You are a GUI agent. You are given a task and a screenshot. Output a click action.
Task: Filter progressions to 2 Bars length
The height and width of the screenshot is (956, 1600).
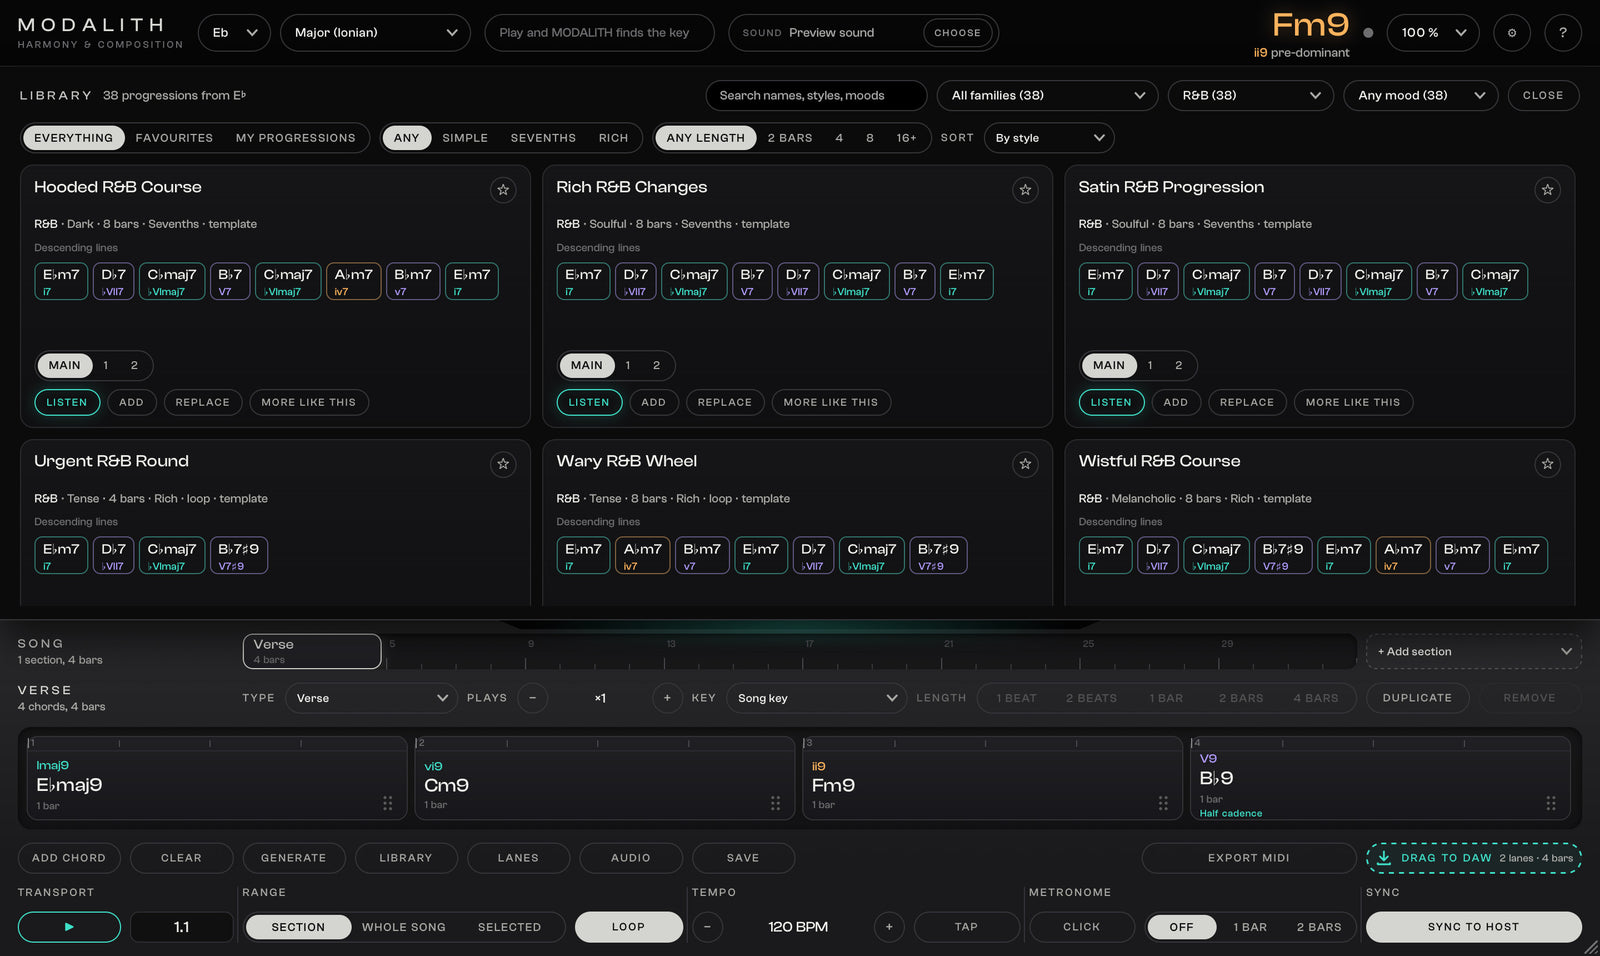pyautogui.click(x=790, y=138)
